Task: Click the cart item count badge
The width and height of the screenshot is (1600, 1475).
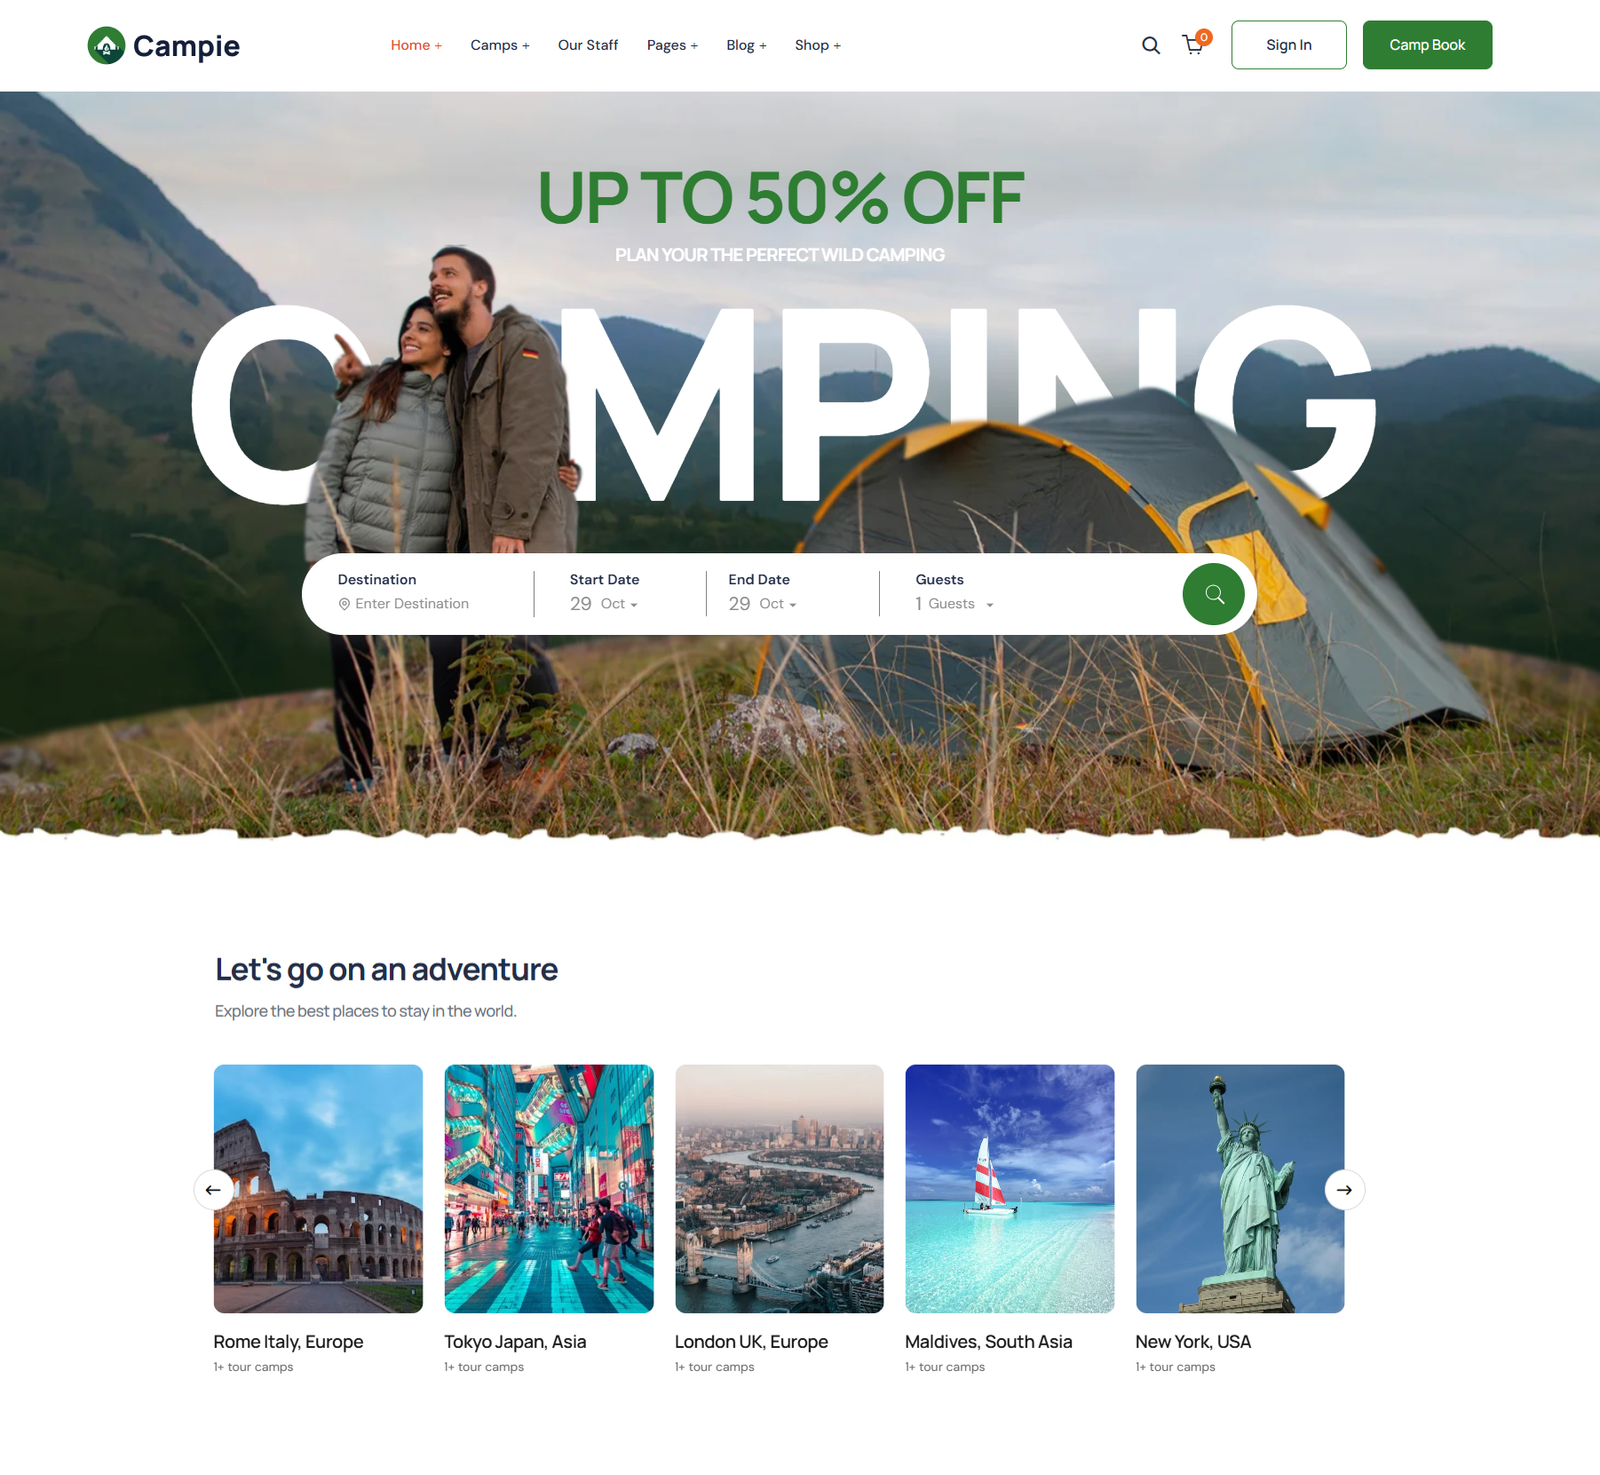Action: click(1204, 37)
